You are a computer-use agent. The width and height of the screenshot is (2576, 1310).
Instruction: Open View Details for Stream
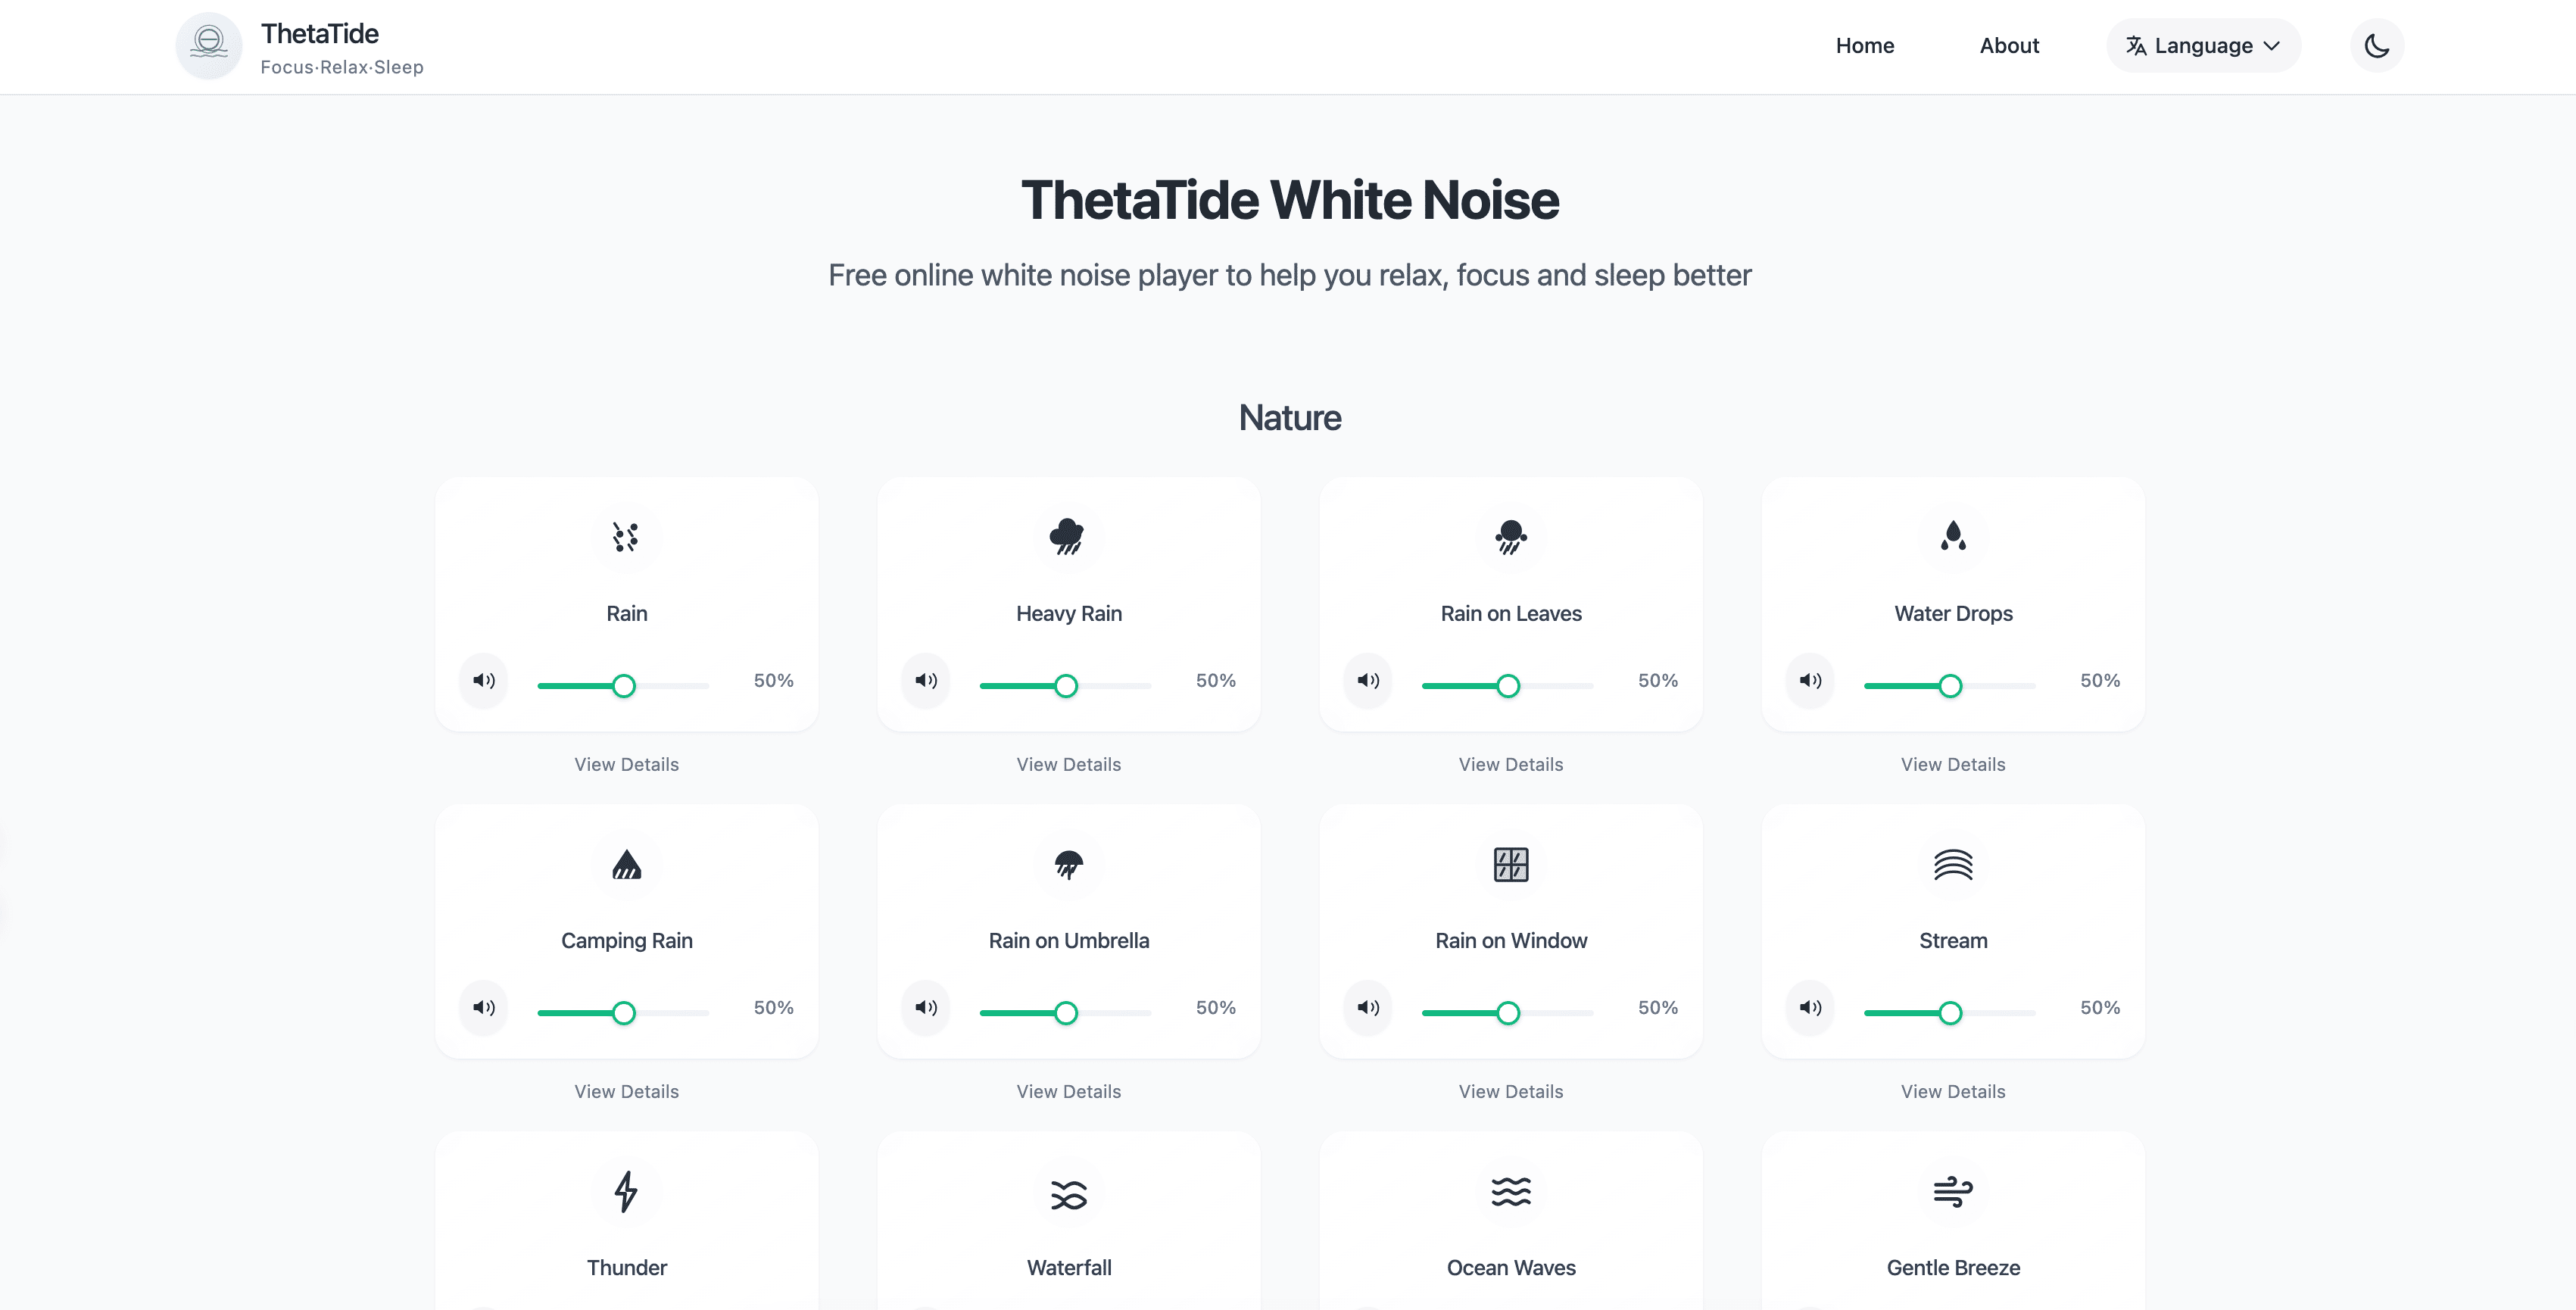(1952, 1091)
